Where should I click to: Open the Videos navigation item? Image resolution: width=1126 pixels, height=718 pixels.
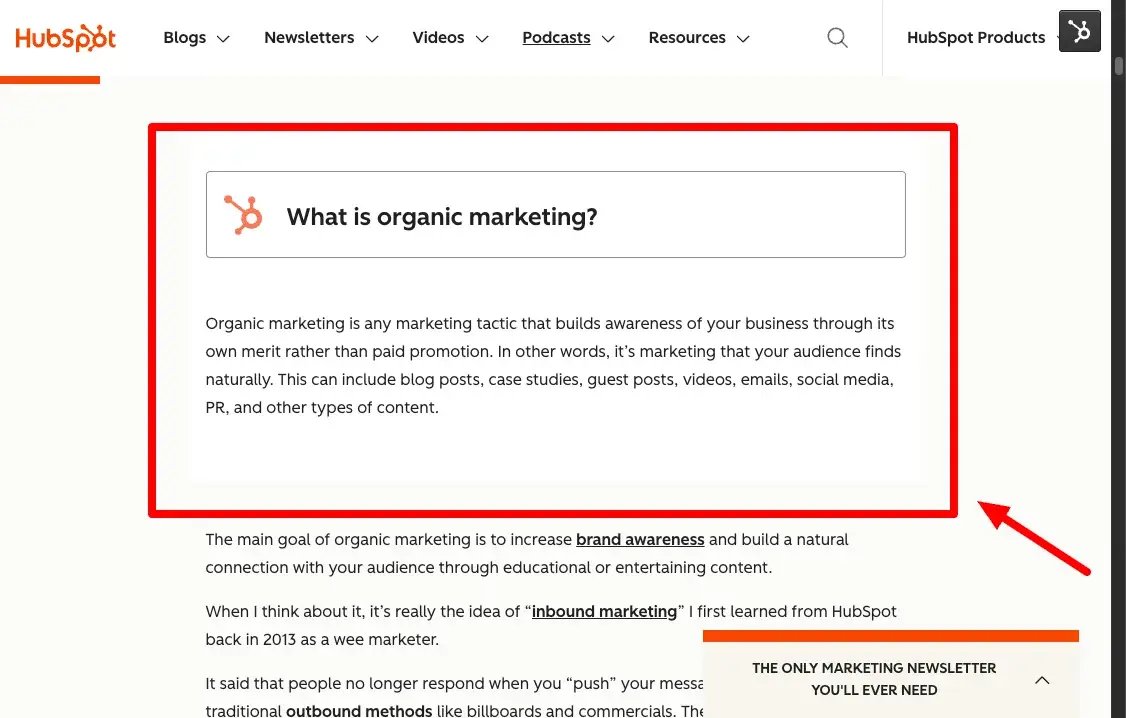click(438, 37)
